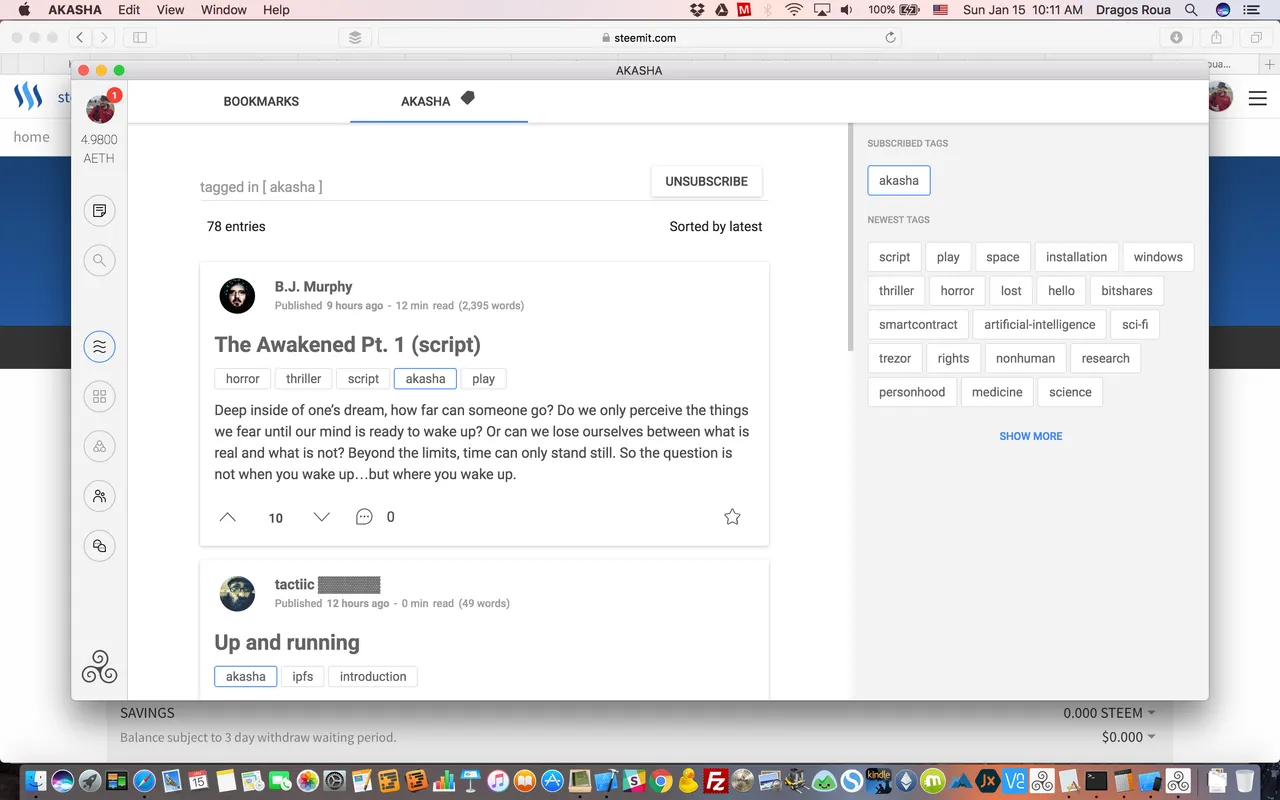1280x800 pixels.
Task: Click Spotlight search in menu bar
Action: click(1191, 10)
